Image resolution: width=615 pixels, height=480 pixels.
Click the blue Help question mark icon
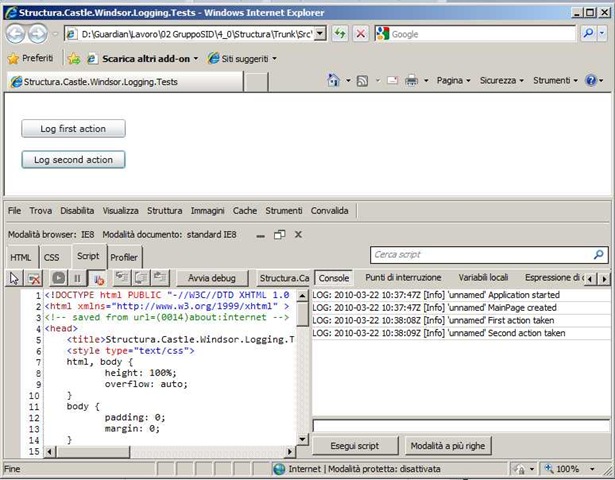pyautogui.click(x=591, y=80)
